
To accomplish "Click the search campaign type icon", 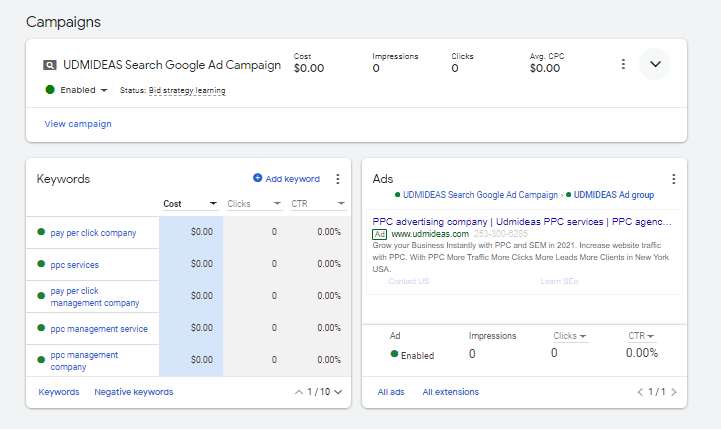I will click(50, 66).
